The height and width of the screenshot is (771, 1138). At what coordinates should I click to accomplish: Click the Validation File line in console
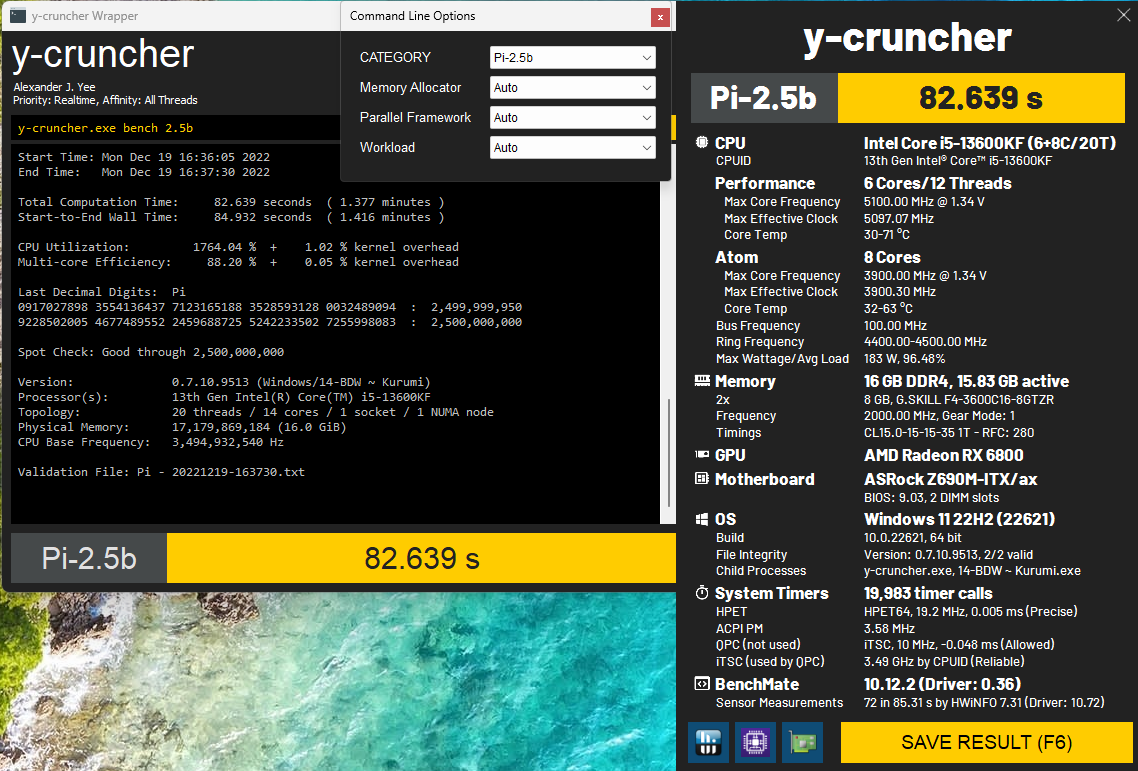(x=161, y=472)
